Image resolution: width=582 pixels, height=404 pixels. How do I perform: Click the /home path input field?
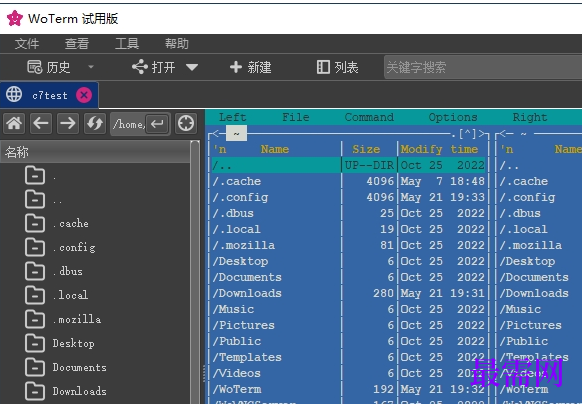tap(128, 124)
